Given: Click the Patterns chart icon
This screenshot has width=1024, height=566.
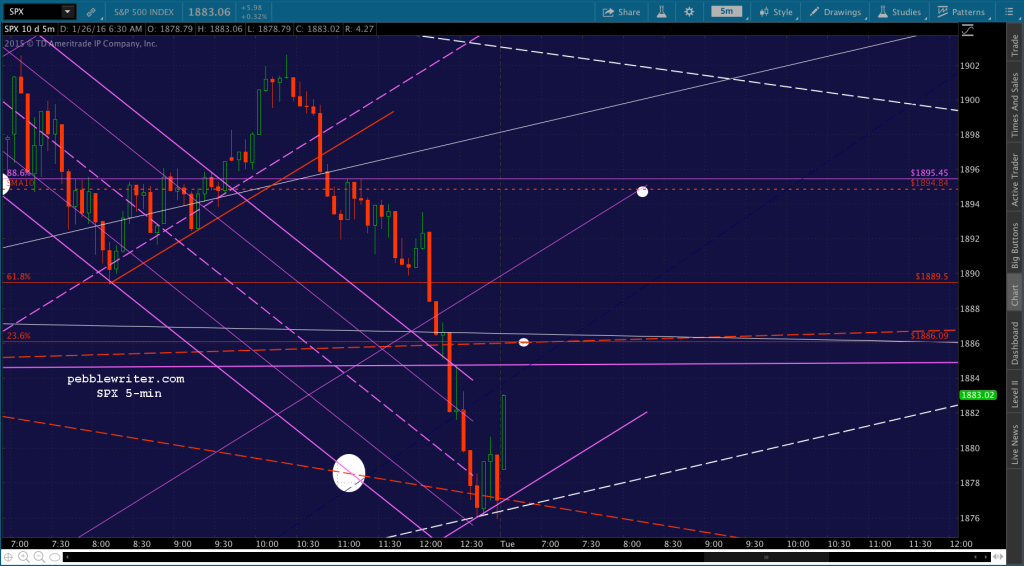Looking at the screenshot, I should click(x=942, y=12).
